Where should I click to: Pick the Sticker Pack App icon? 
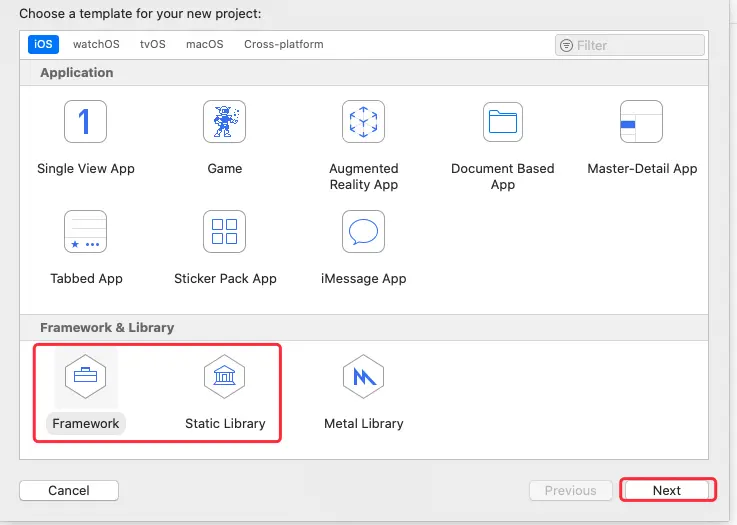224,232
